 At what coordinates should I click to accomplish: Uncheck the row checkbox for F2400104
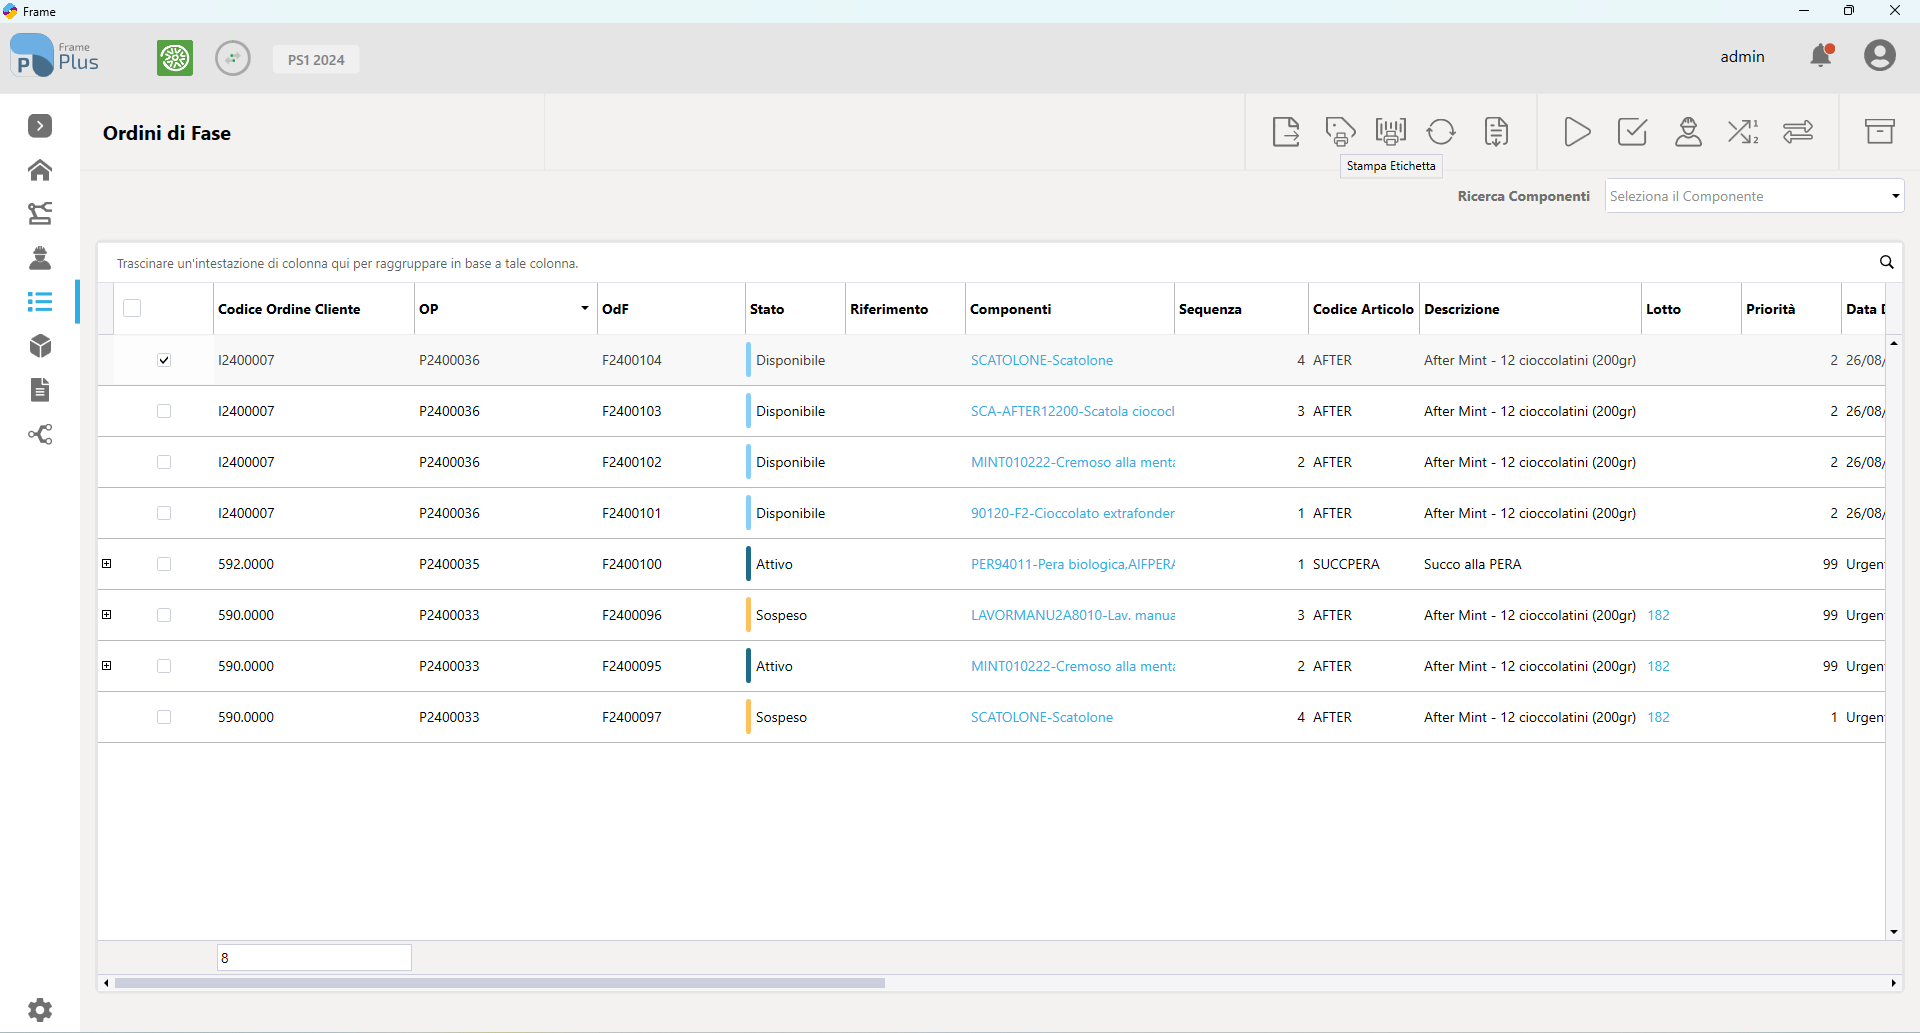164,360
